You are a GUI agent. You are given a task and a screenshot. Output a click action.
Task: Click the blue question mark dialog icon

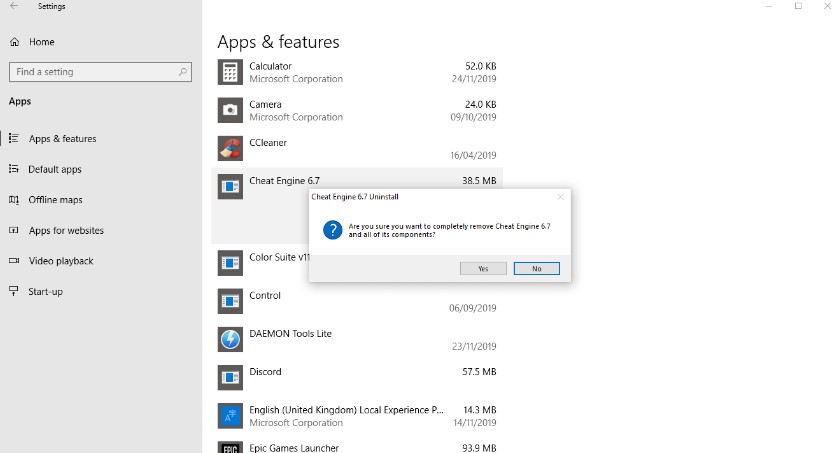tap(332, 230)
